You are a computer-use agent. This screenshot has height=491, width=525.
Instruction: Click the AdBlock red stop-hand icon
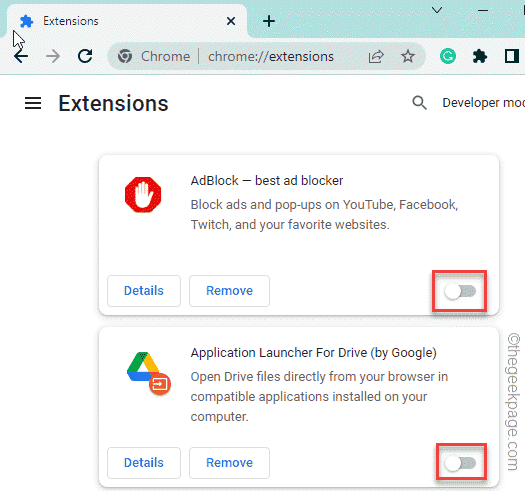143,195
